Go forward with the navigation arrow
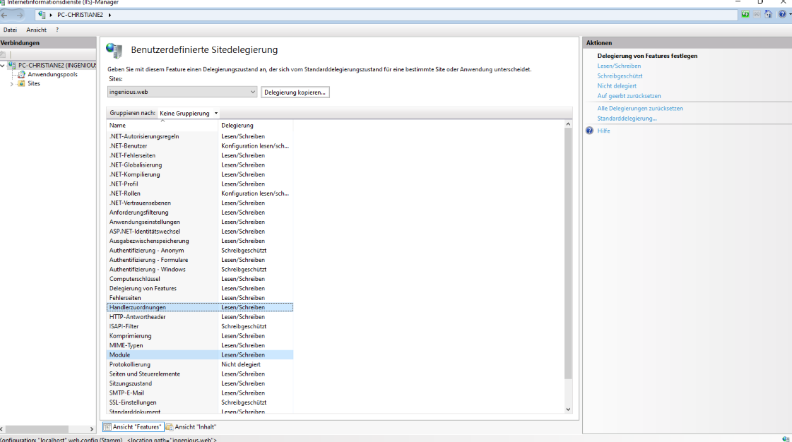This screenshot has height=442, width=792. 19,15
